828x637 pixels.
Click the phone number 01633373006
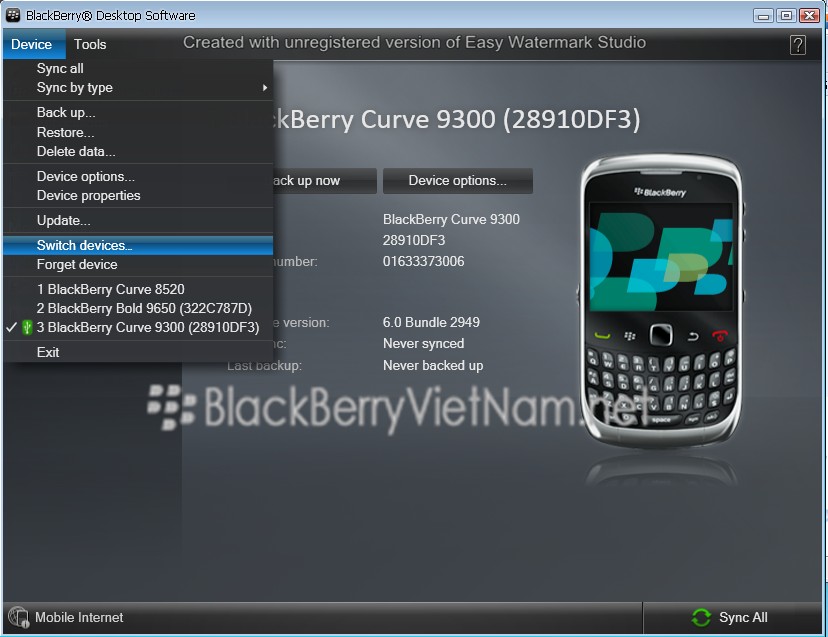click(x=424, y=261)
